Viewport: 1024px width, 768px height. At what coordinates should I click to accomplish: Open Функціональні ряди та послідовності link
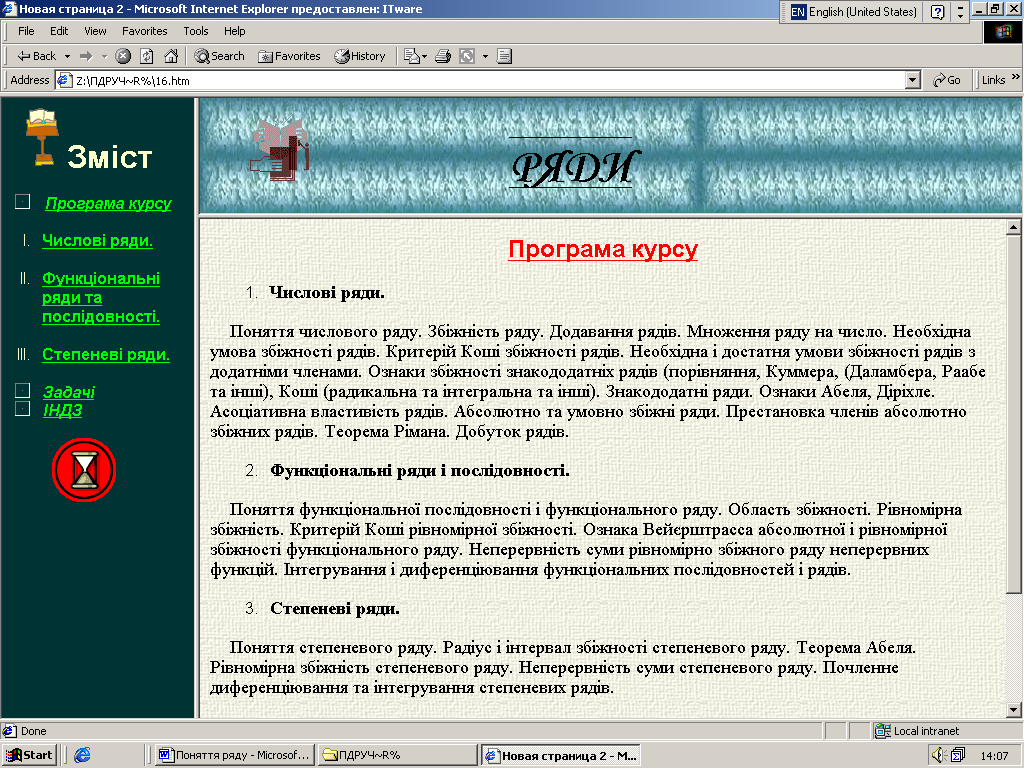(101, 297)
